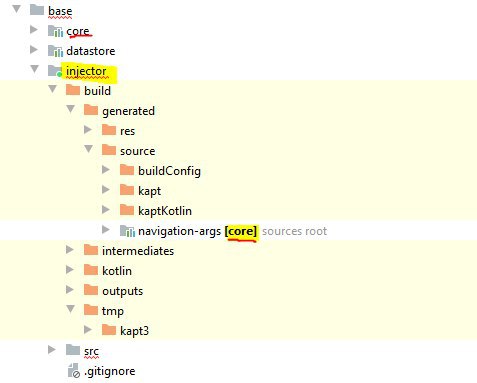This screenshot has width=477, height=383.
Task: Select the navigation-args label
Action: (179, 231)
